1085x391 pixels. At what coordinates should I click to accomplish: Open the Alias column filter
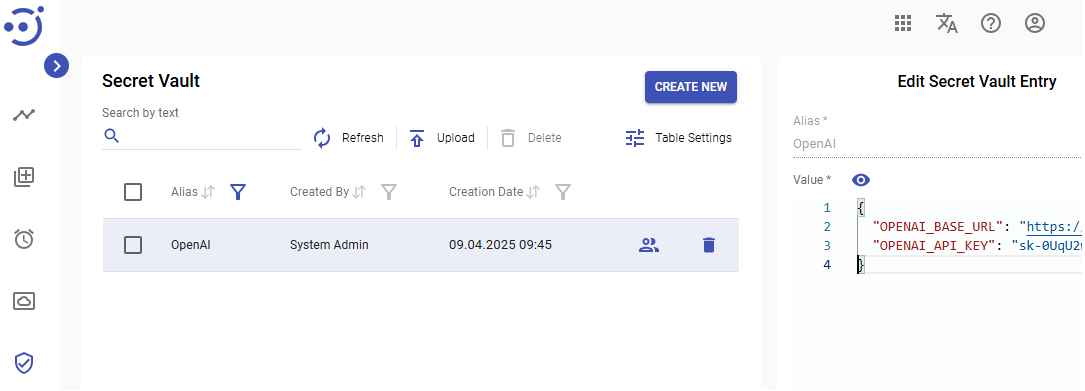[238, 192]
